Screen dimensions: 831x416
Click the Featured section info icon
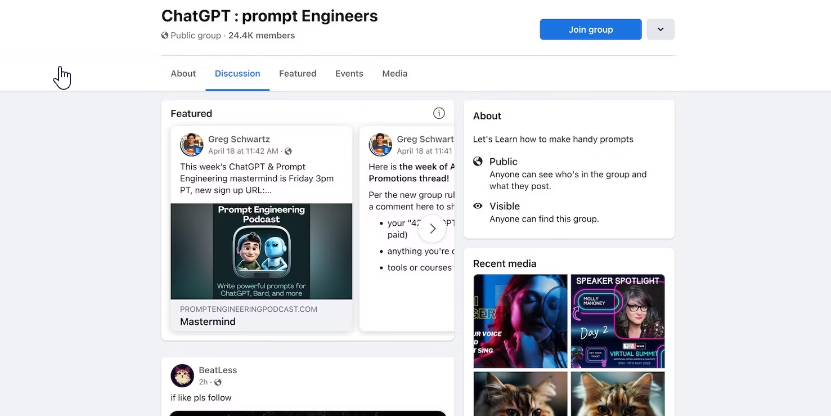(x=438, y=114)
